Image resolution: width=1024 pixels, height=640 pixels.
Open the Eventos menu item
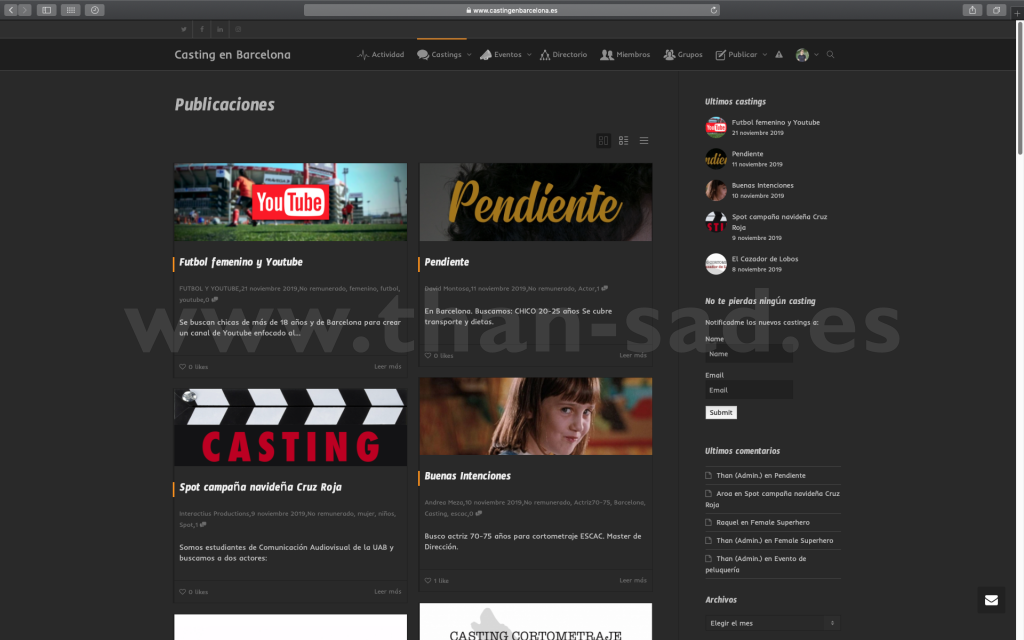(501, 55)
